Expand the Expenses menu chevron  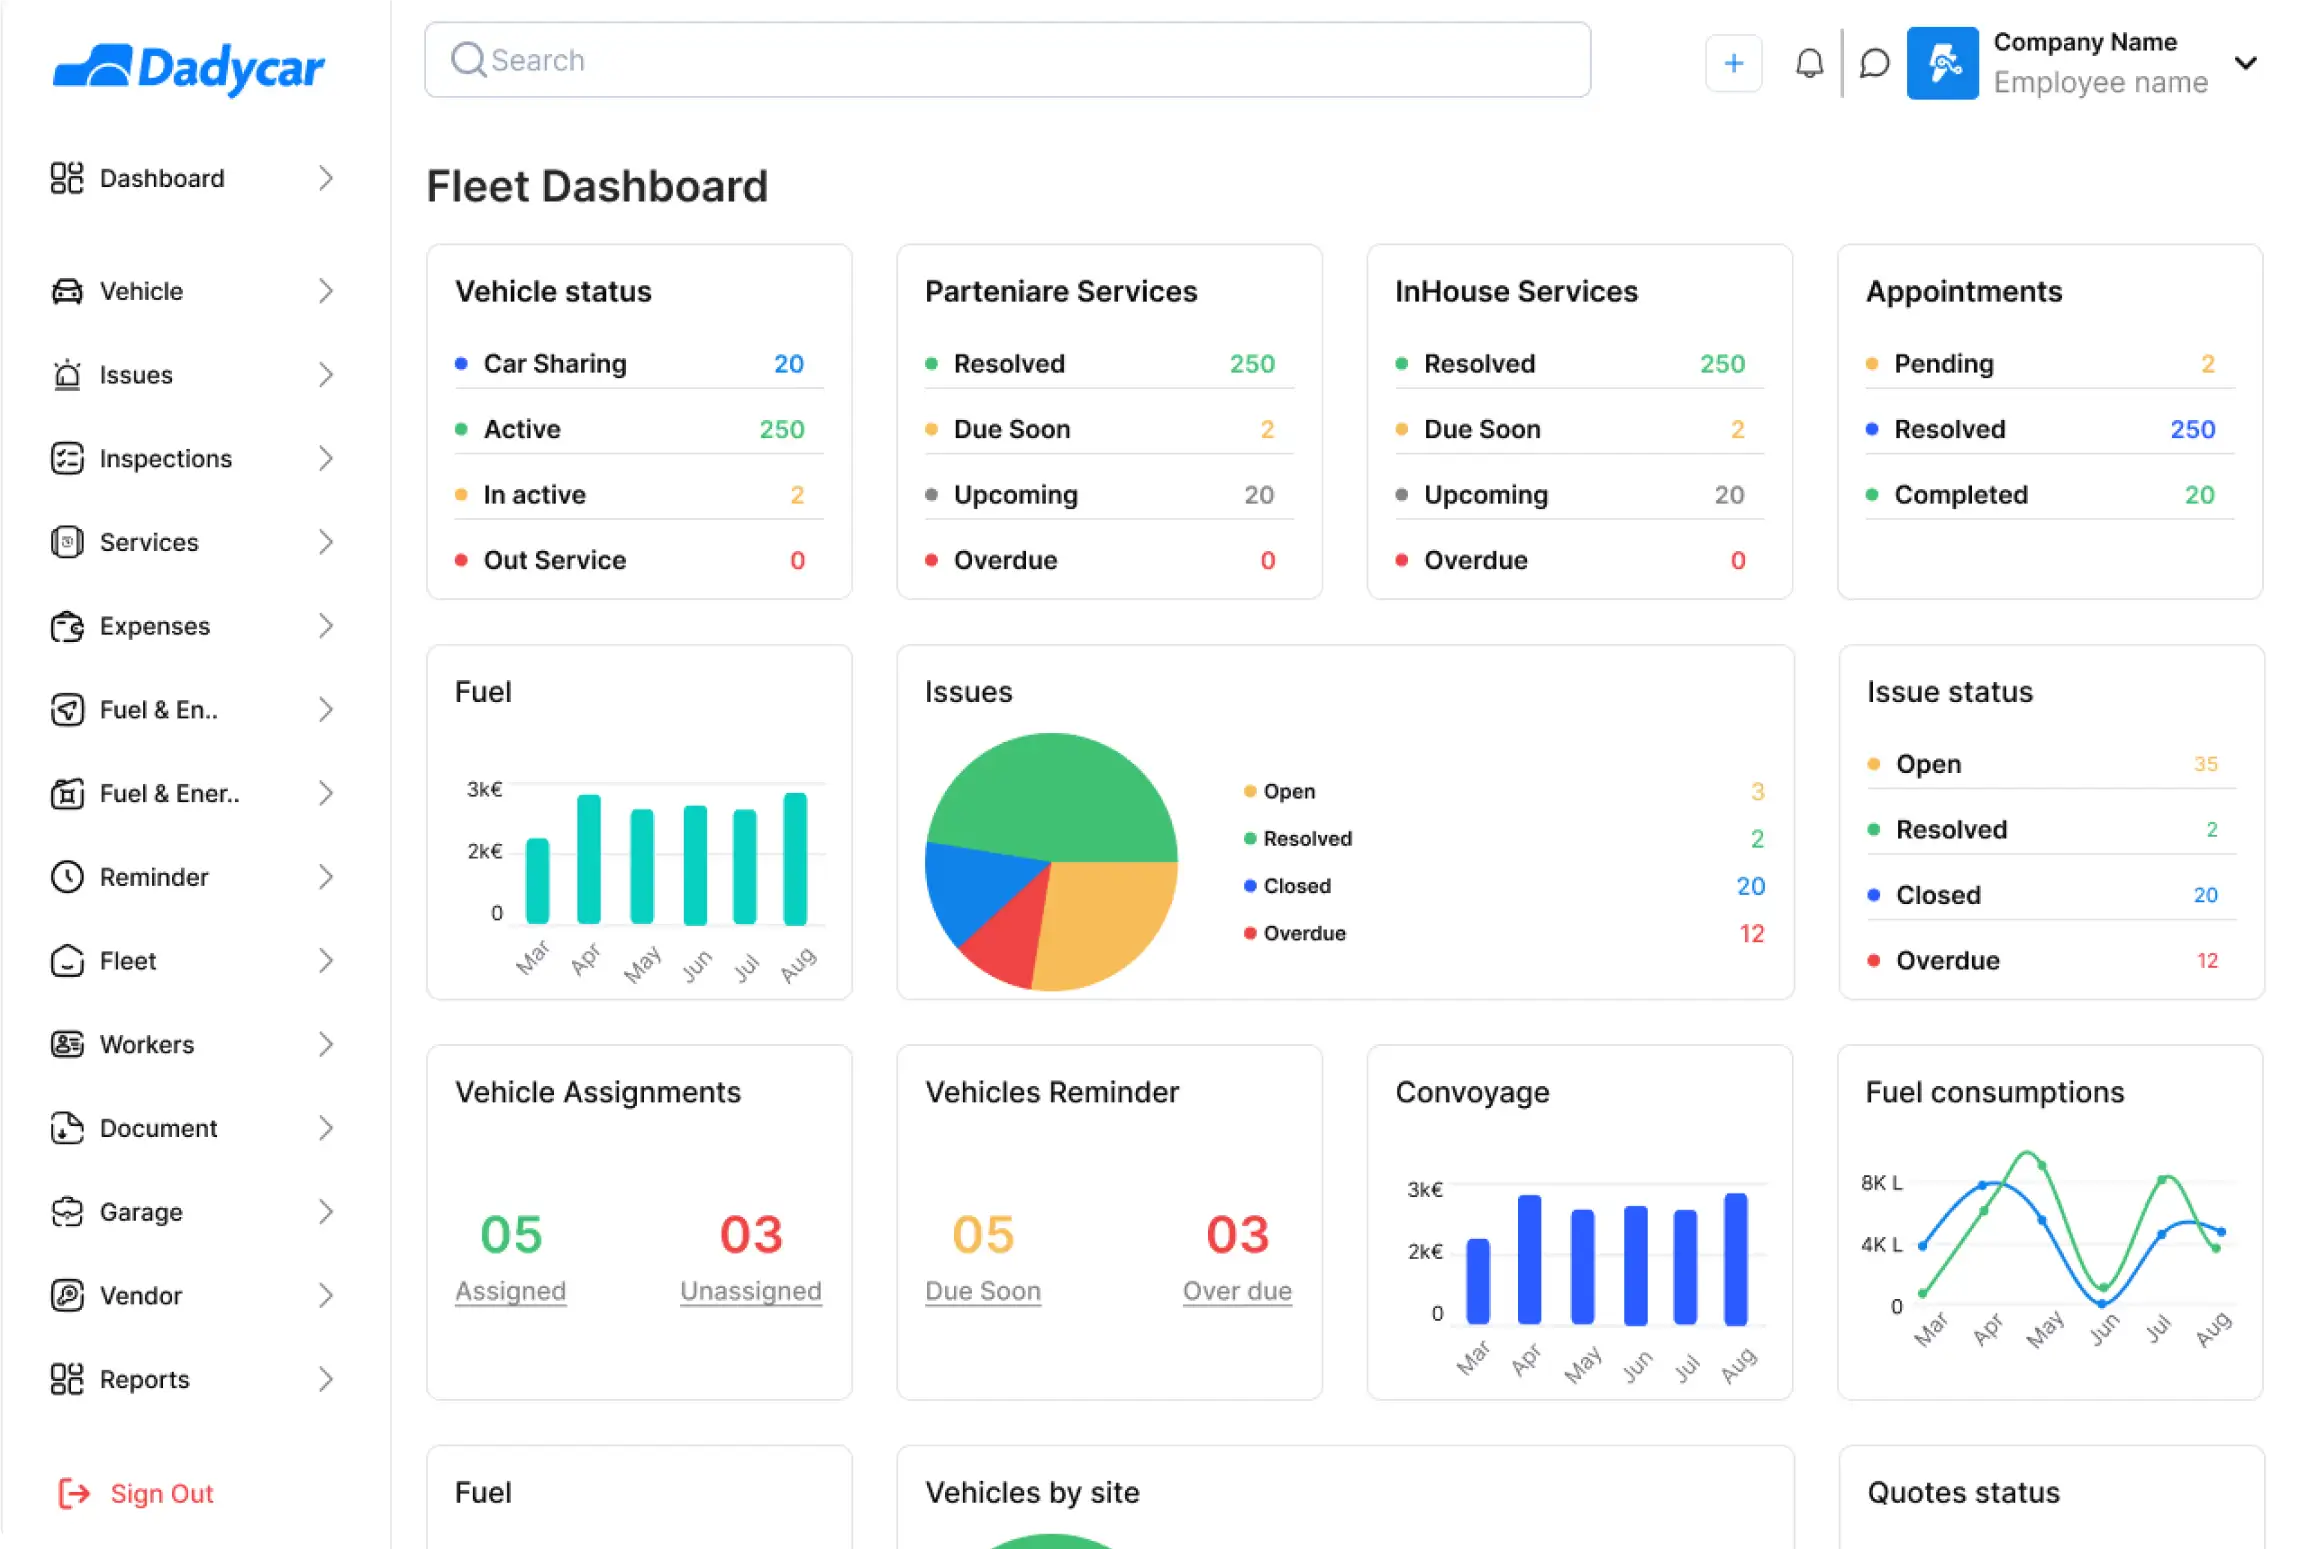(x=325, y=626)
